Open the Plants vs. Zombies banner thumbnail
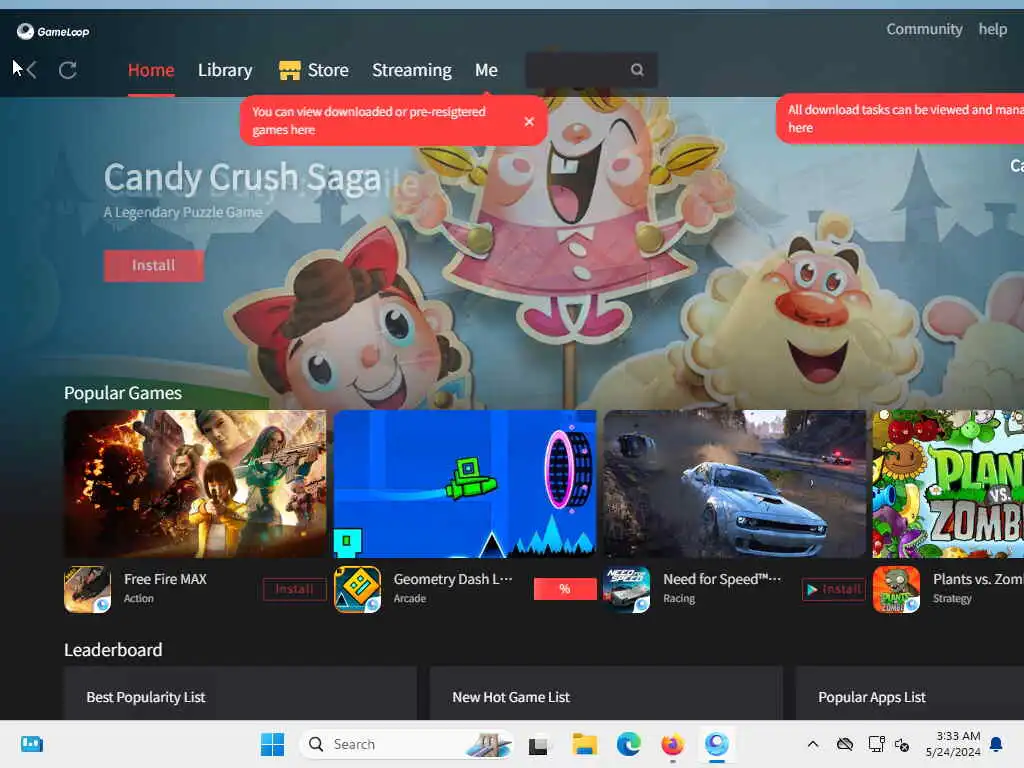This screenshot has height=768, width=1024. pos(948,483)
